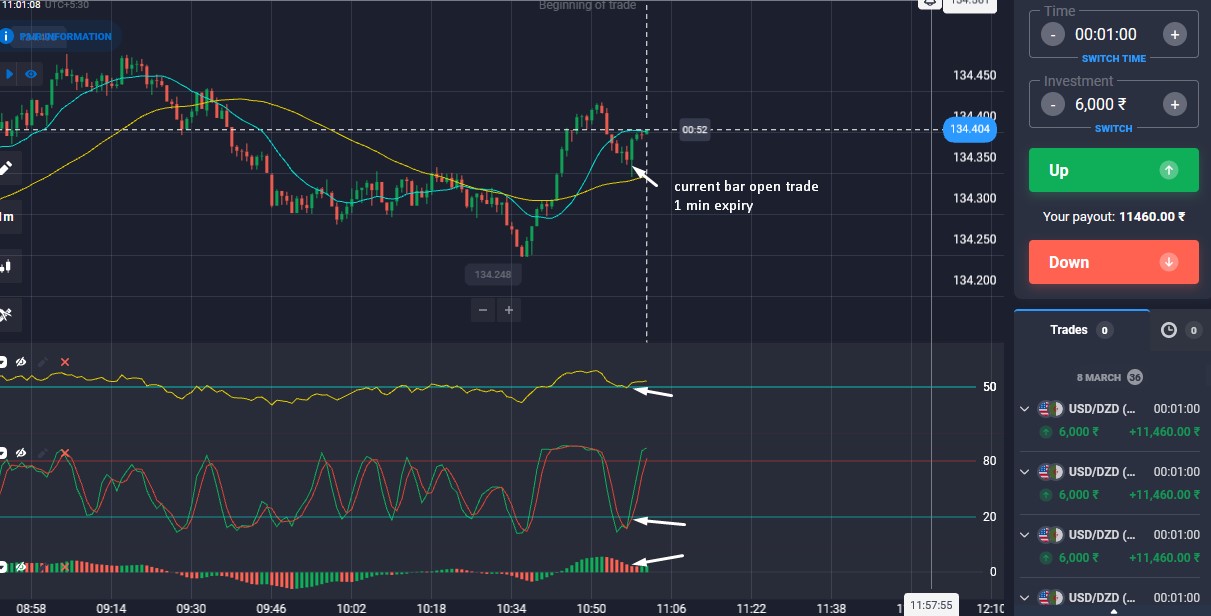The image size is (1211, 616).
Task: Click the 6,000 ₹ investment field
Action: (1101, 104)
